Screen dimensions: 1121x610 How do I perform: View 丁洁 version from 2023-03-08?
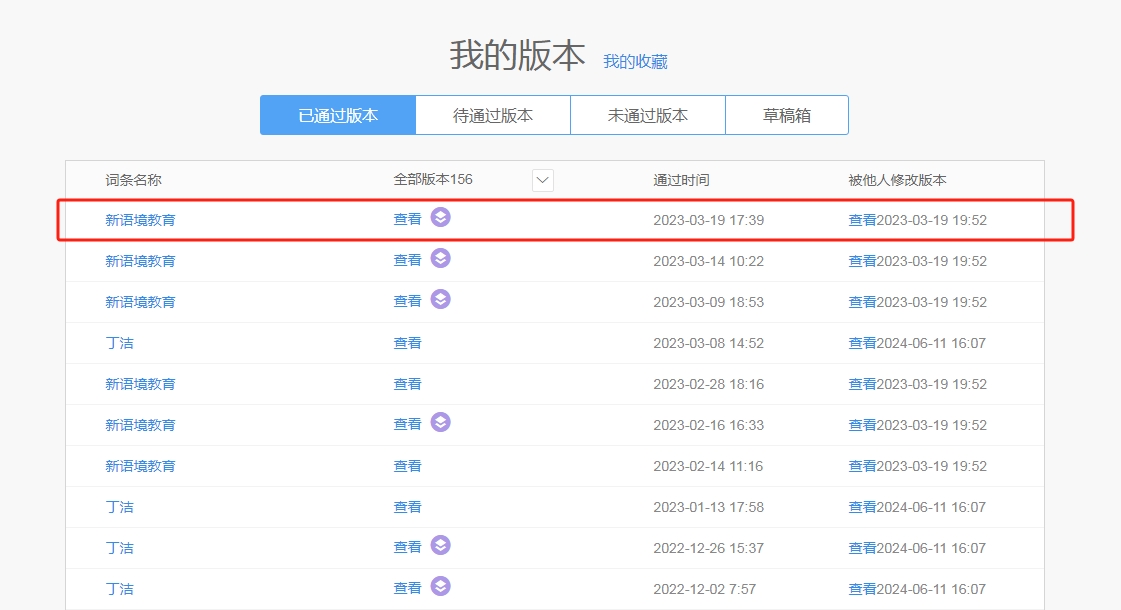tap(407, 341)
